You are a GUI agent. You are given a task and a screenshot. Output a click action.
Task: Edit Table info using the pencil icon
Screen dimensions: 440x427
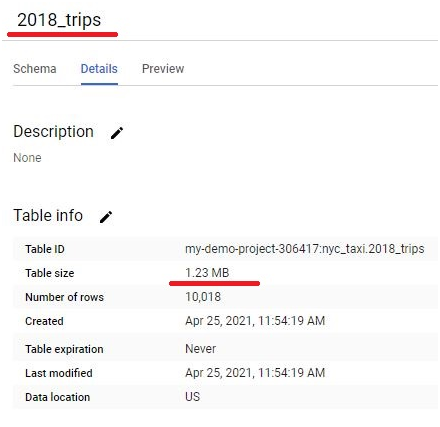tap(106, 217)
